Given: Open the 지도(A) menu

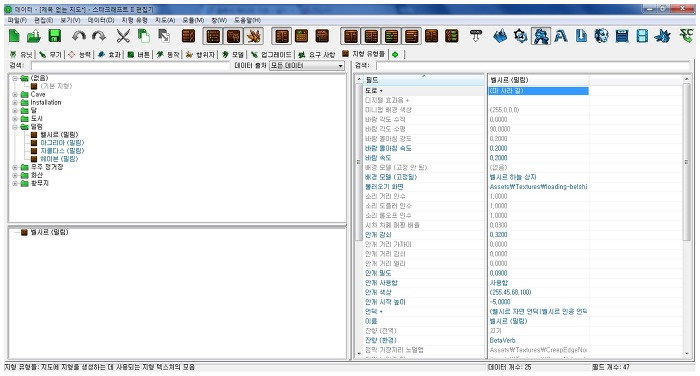Looking at the screenshot, I should click(x=165, y=20).
